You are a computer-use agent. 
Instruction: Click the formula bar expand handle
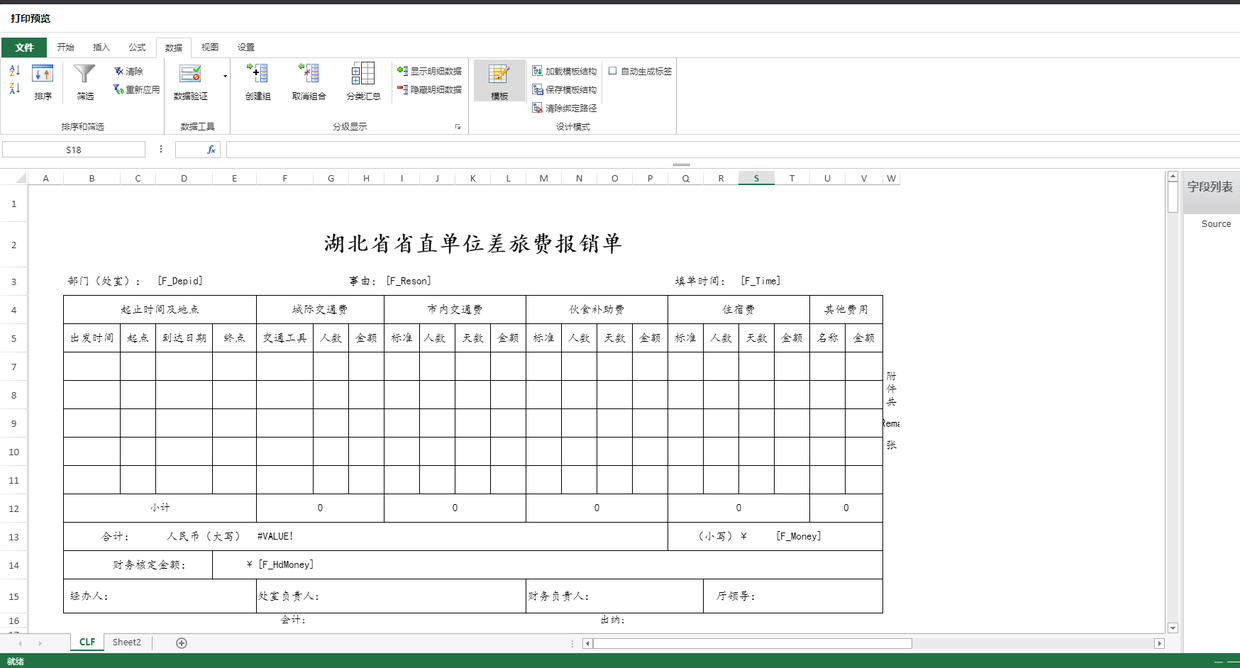pos(681,164)
